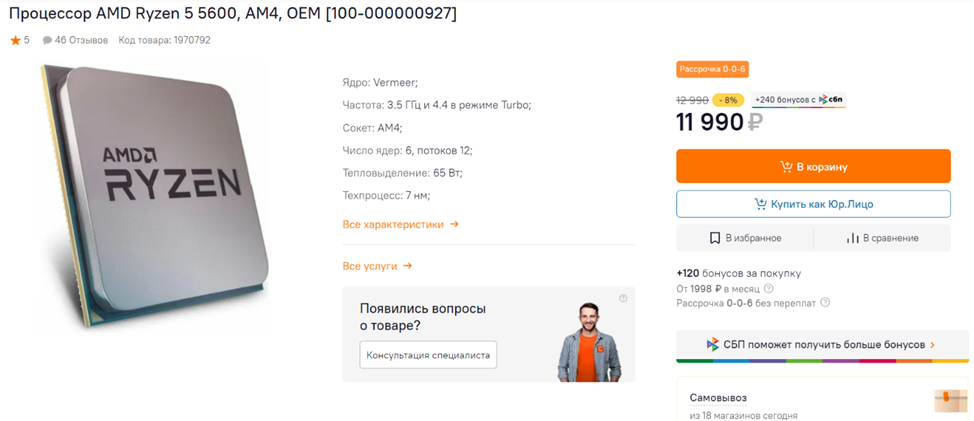Toggle "В сравнение" to compare this product
The image size is (974, 421).
[x=882, y=238]
